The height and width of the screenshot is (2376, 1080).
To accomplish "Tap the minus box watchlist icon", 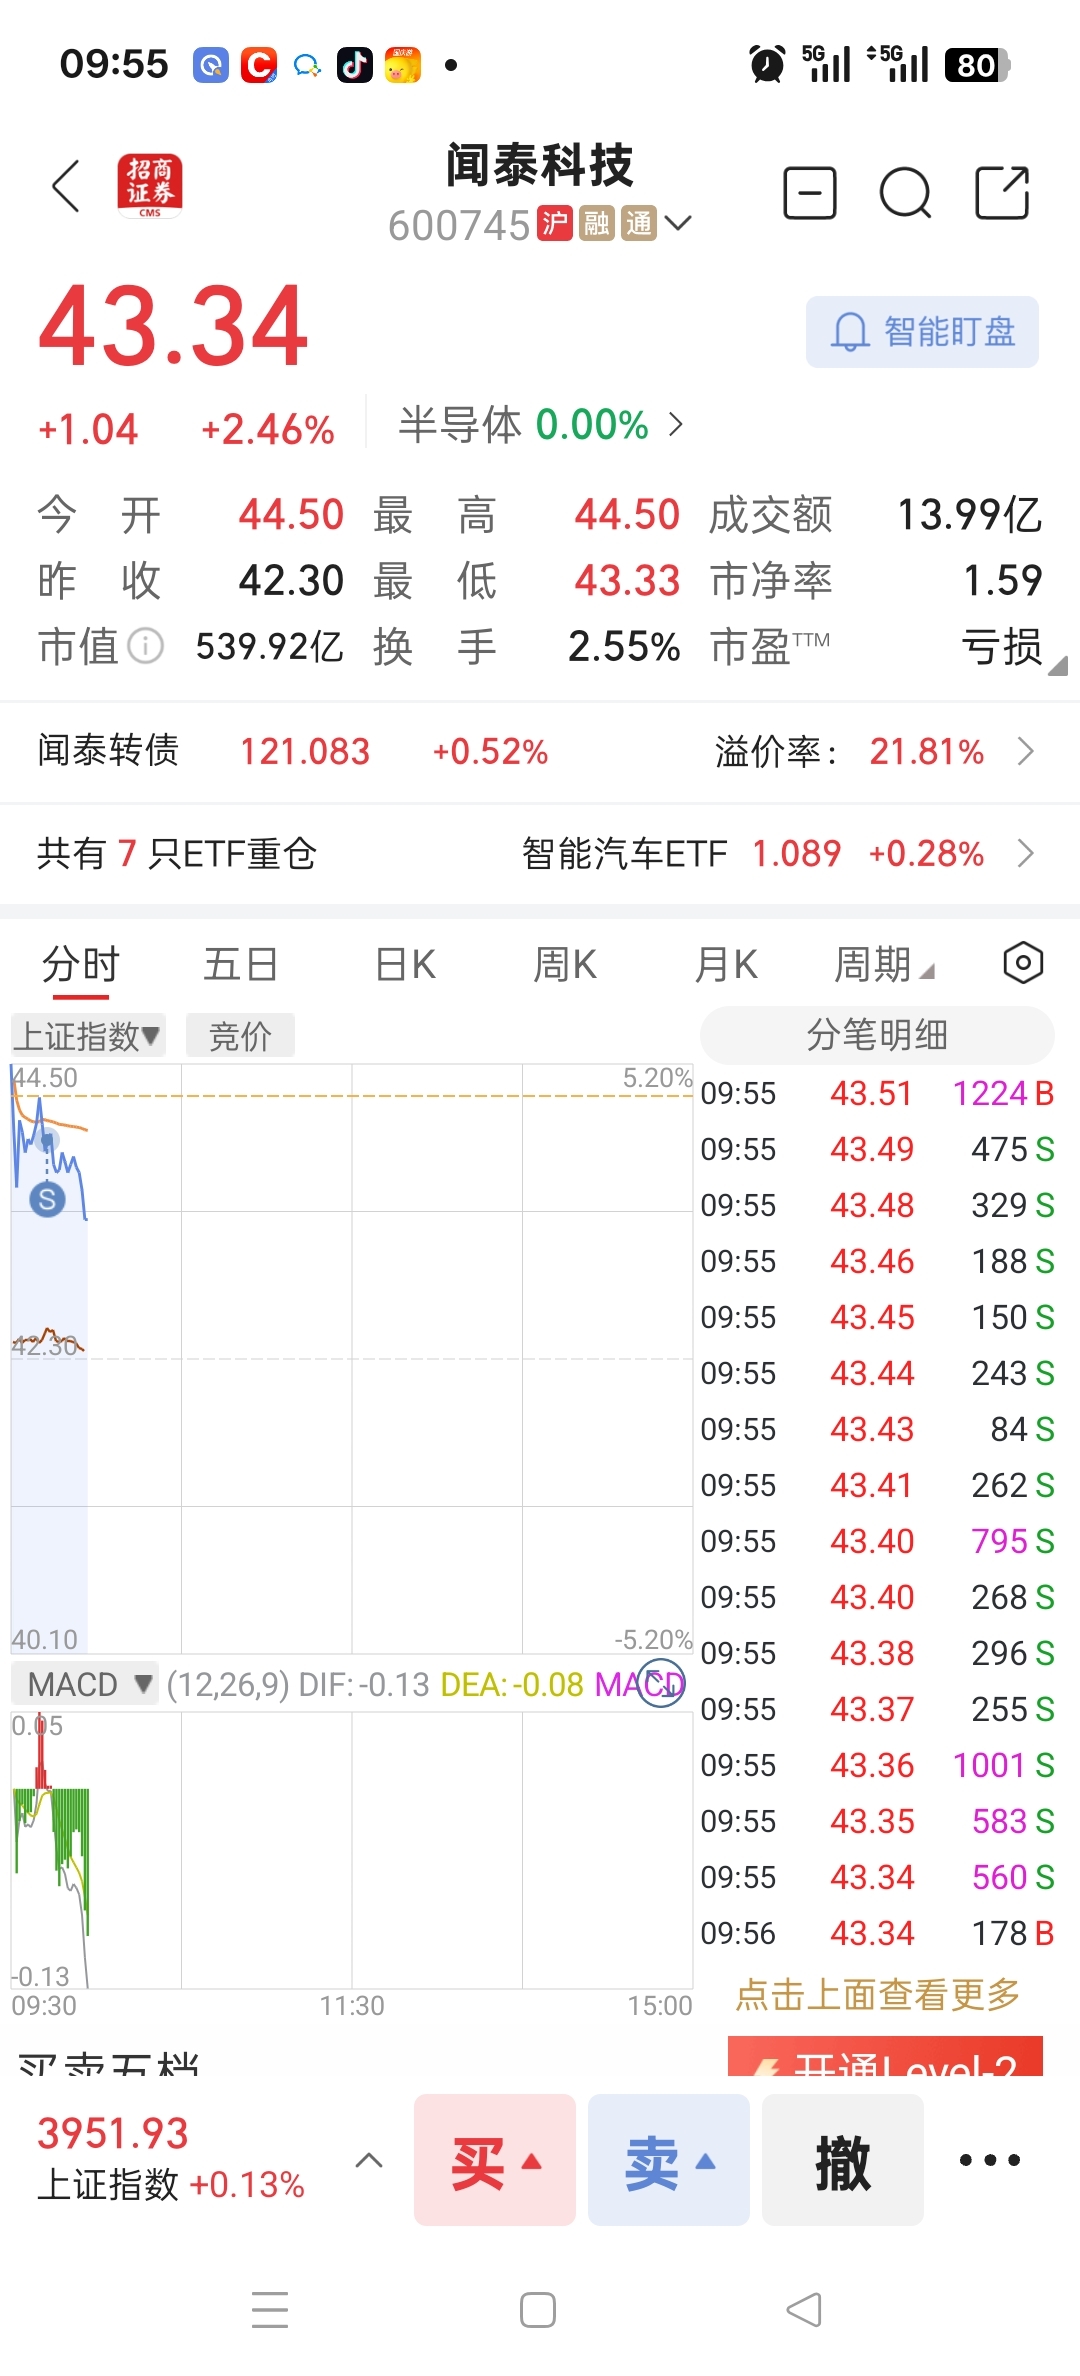I will point(809,192).
